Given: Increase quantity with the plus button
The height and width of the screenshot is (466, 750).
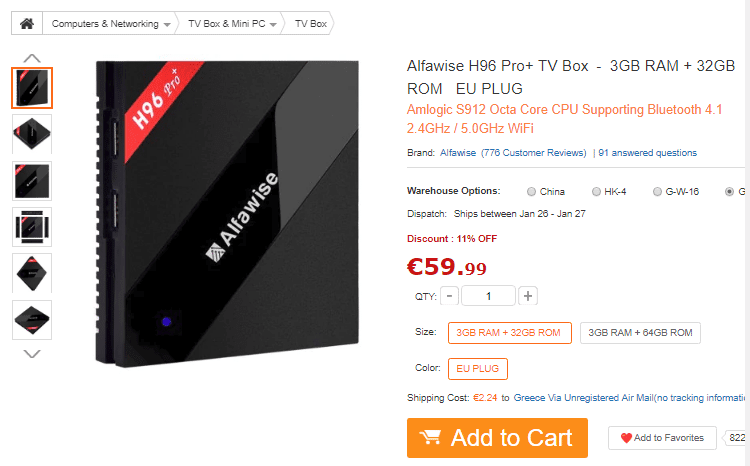Looking at the screenshot, I should click(x=528, y=296).
